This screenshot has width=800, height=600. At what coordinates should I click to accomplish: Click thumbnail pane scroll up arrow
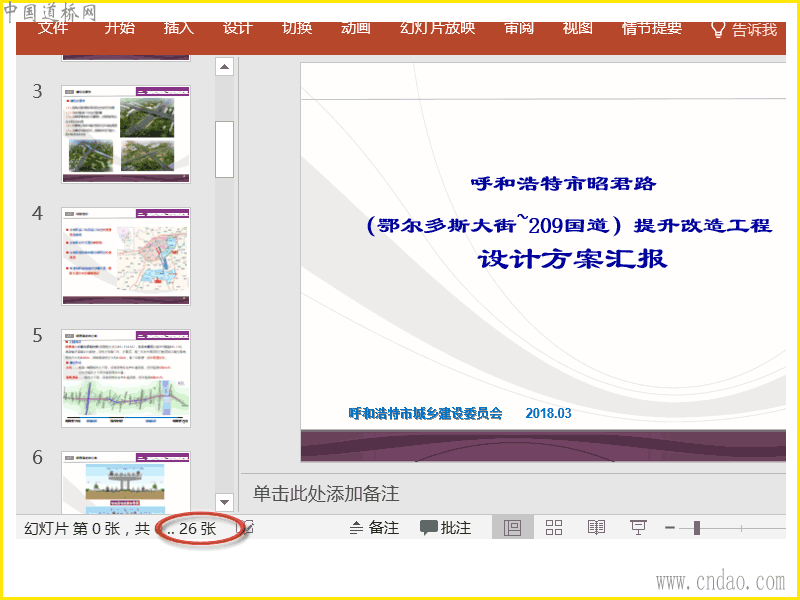224,67
